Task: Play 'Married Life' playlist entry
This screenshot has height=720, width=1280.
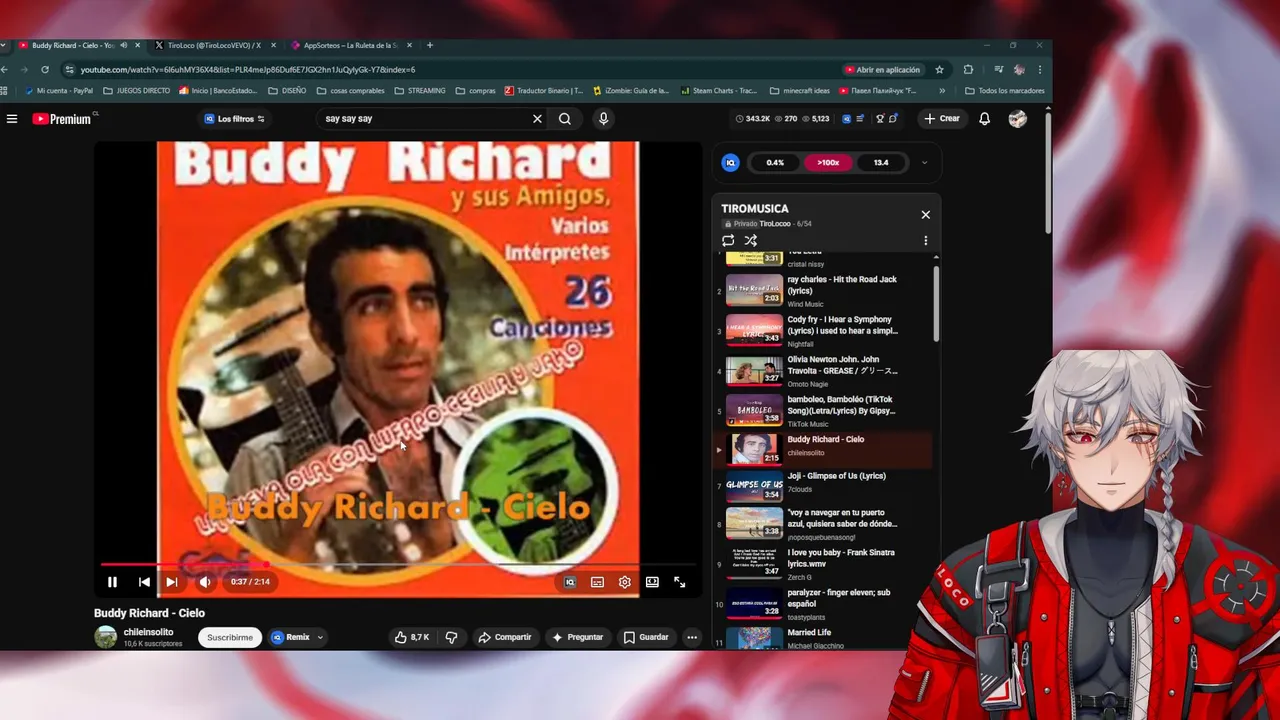Action: pyautogui.click(x=824, y=638)
